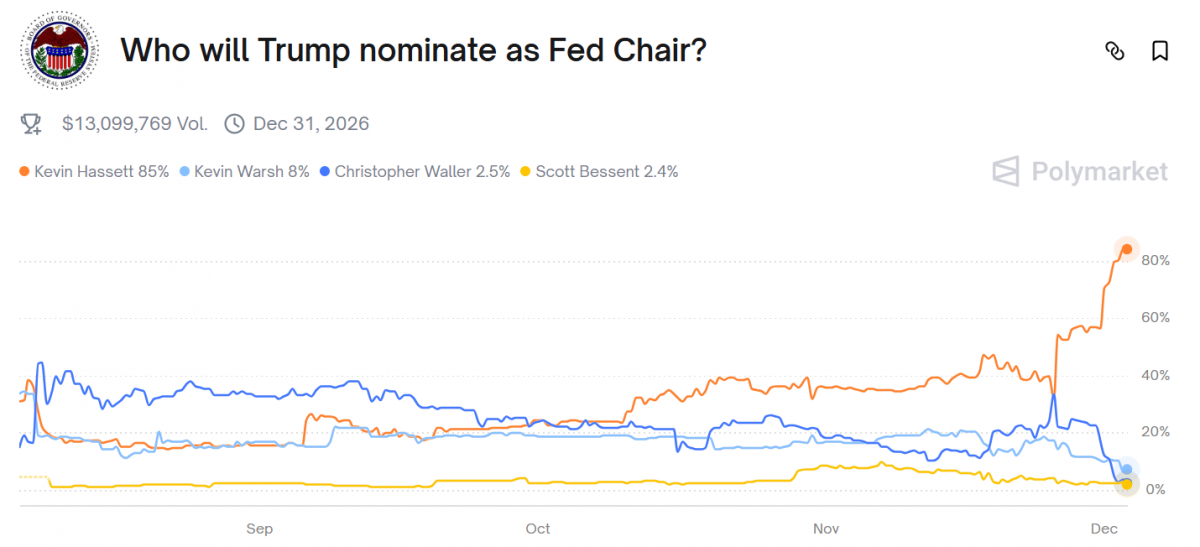Click the clock icon beside the end date
Image resolution: width=1200 pixels, height=547 pixels.
[x=234, y=124]
